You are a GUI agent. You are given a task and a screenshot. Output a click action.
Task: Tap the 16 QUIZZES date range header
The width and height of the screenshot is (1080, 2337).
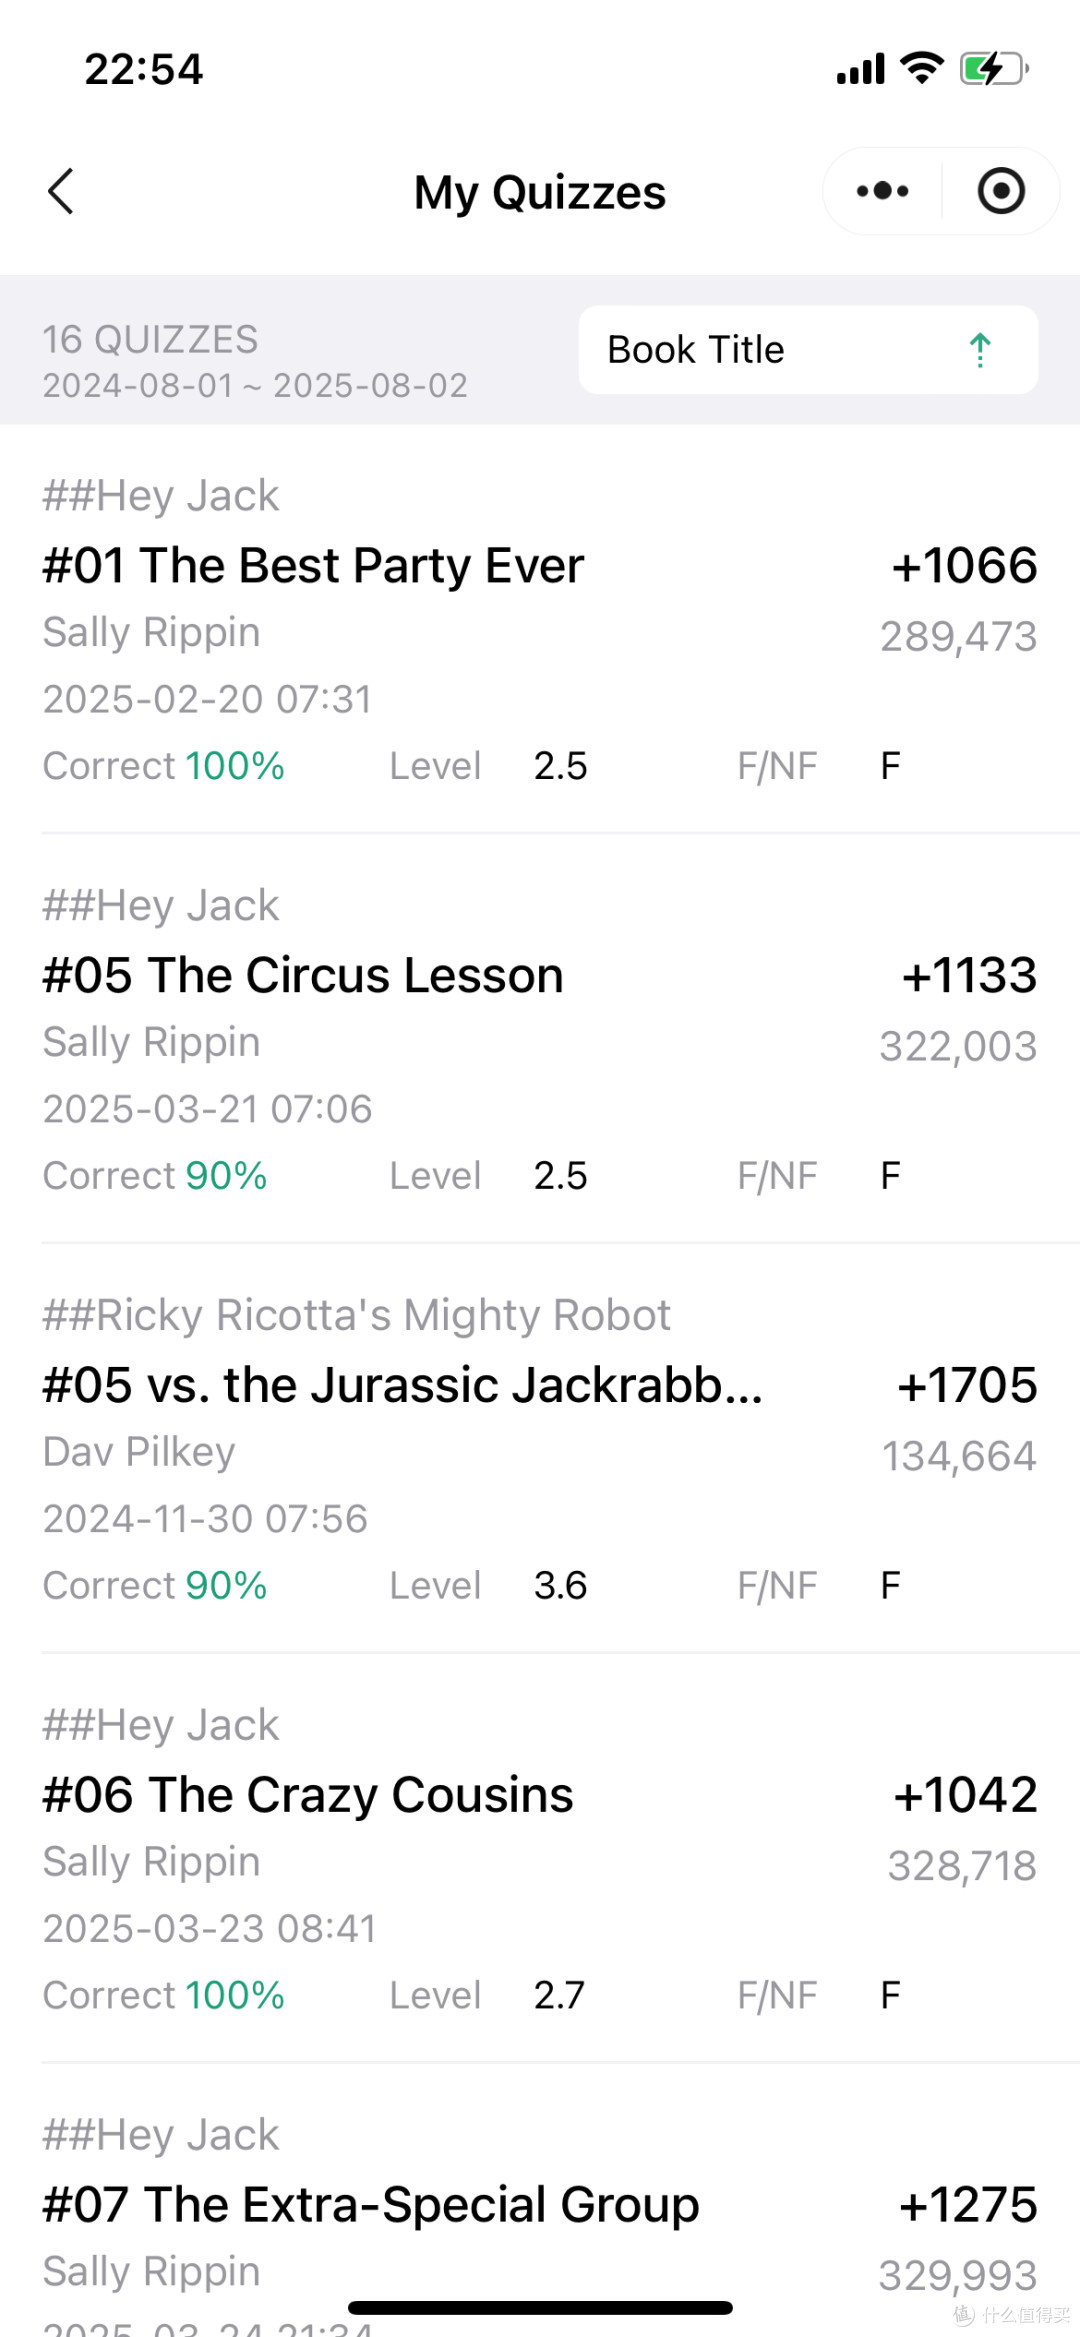tap(255, 361)
